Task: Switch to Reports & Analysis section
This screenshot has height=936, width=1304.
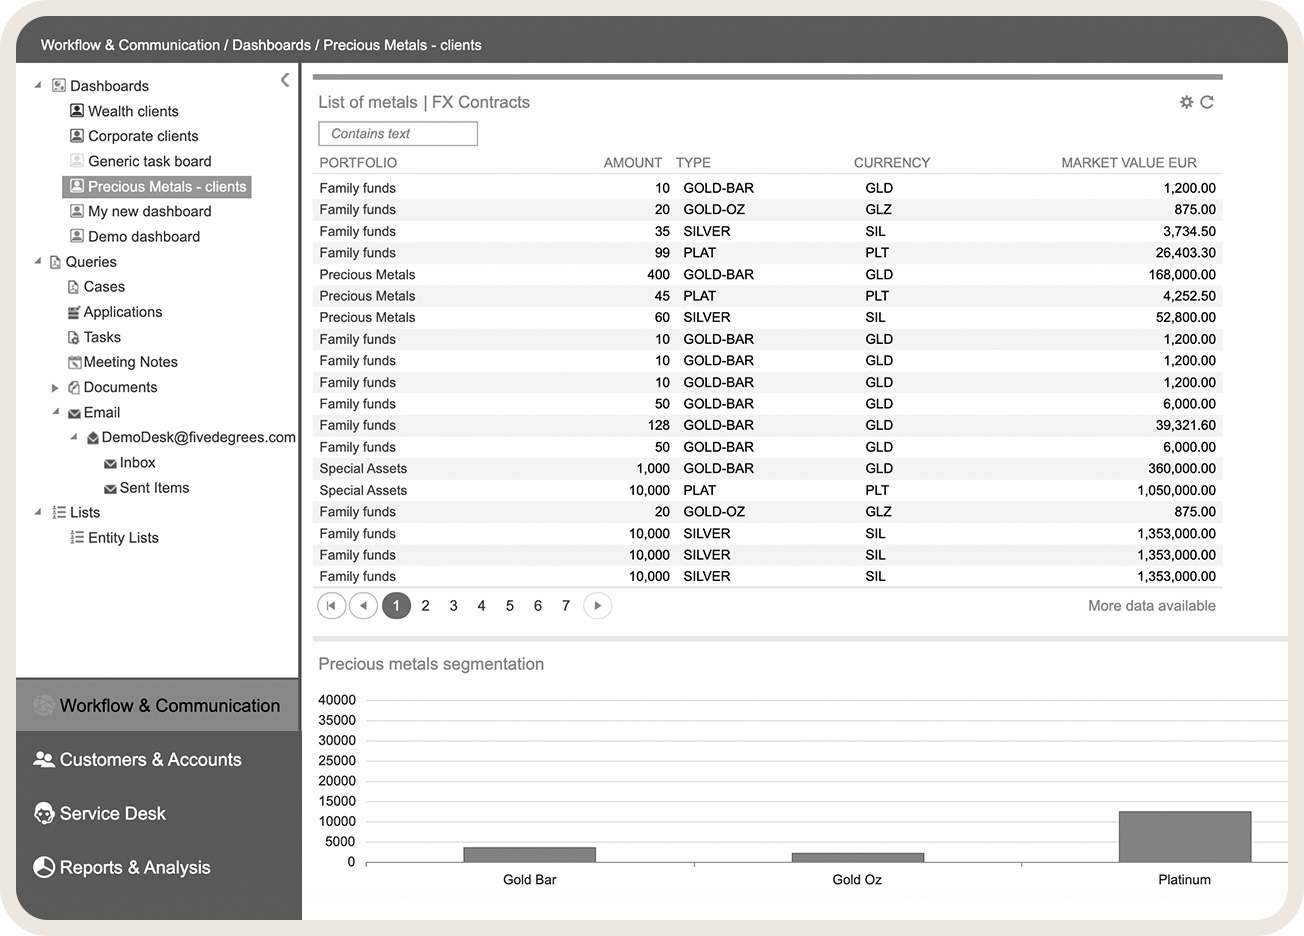Action: pyautogui.click(x=135, y=868)
